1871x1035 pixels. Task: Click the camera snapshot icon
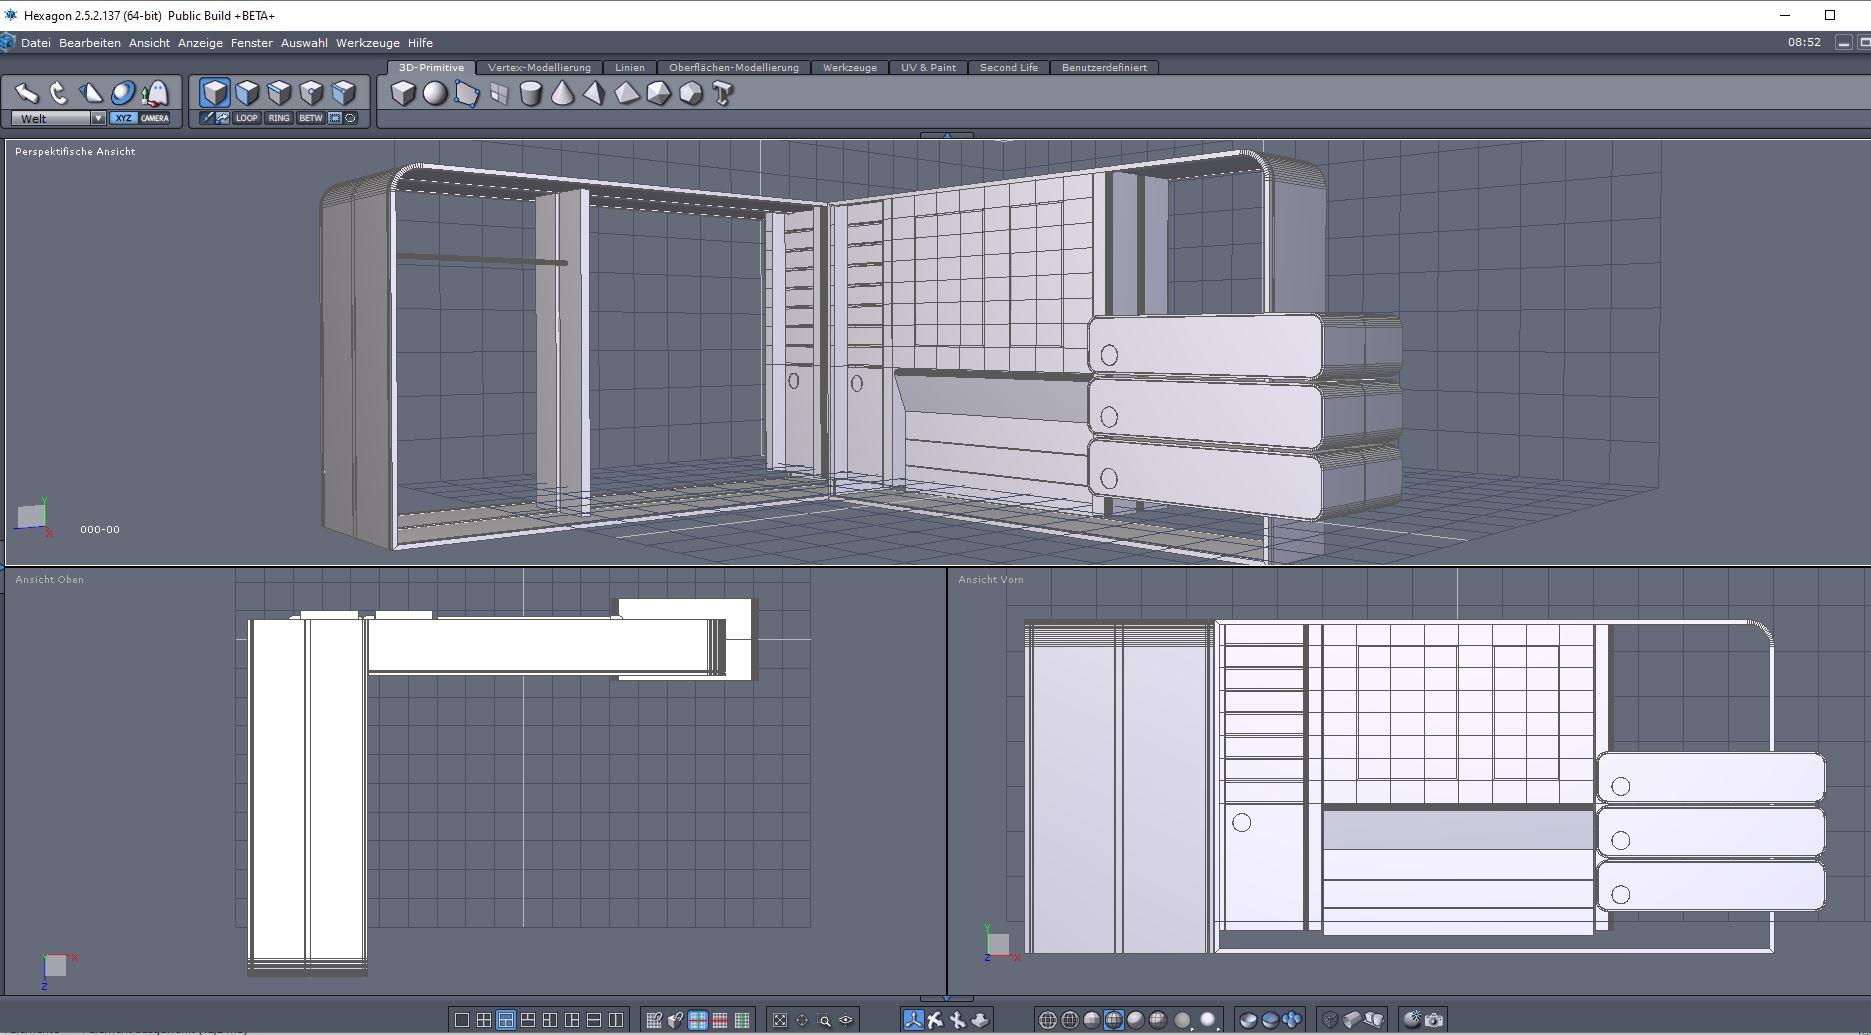tap(1434, 1020)
